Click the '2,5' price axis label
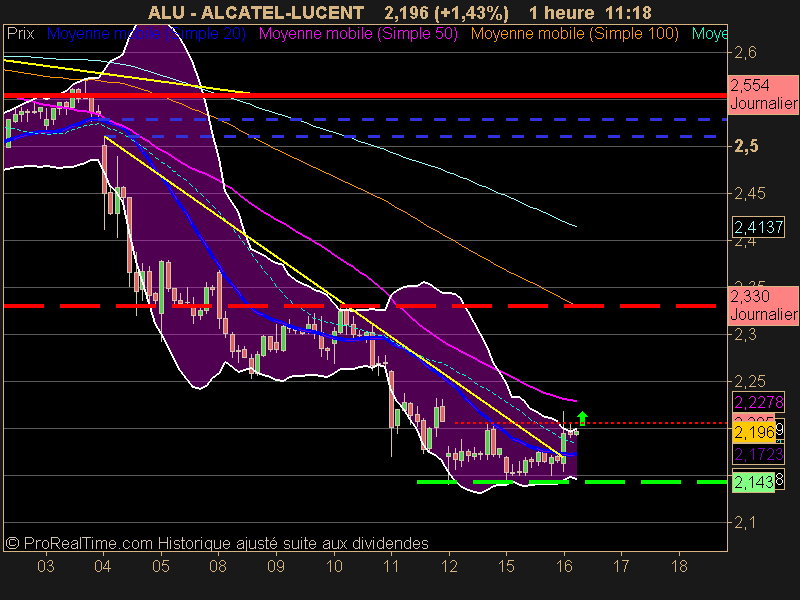The height and width of the screenshot is (600, 800). tap(746, 146)
